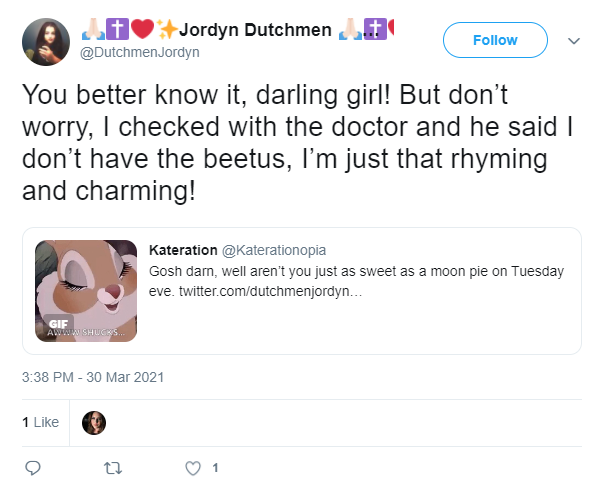The height and width of the screenshot is (496, 605).
Task: Click the like count next to heart
Action: pos(215,468)
